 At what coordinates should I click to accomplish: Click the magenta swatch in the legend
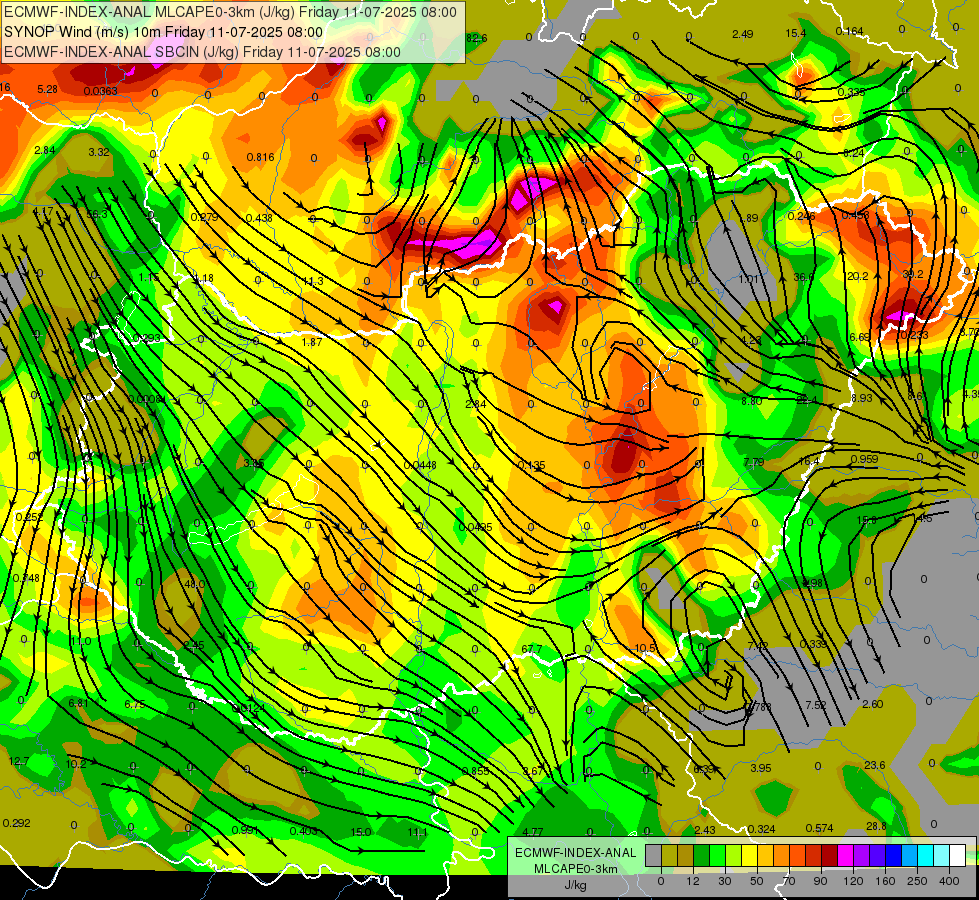pos(846,856)
